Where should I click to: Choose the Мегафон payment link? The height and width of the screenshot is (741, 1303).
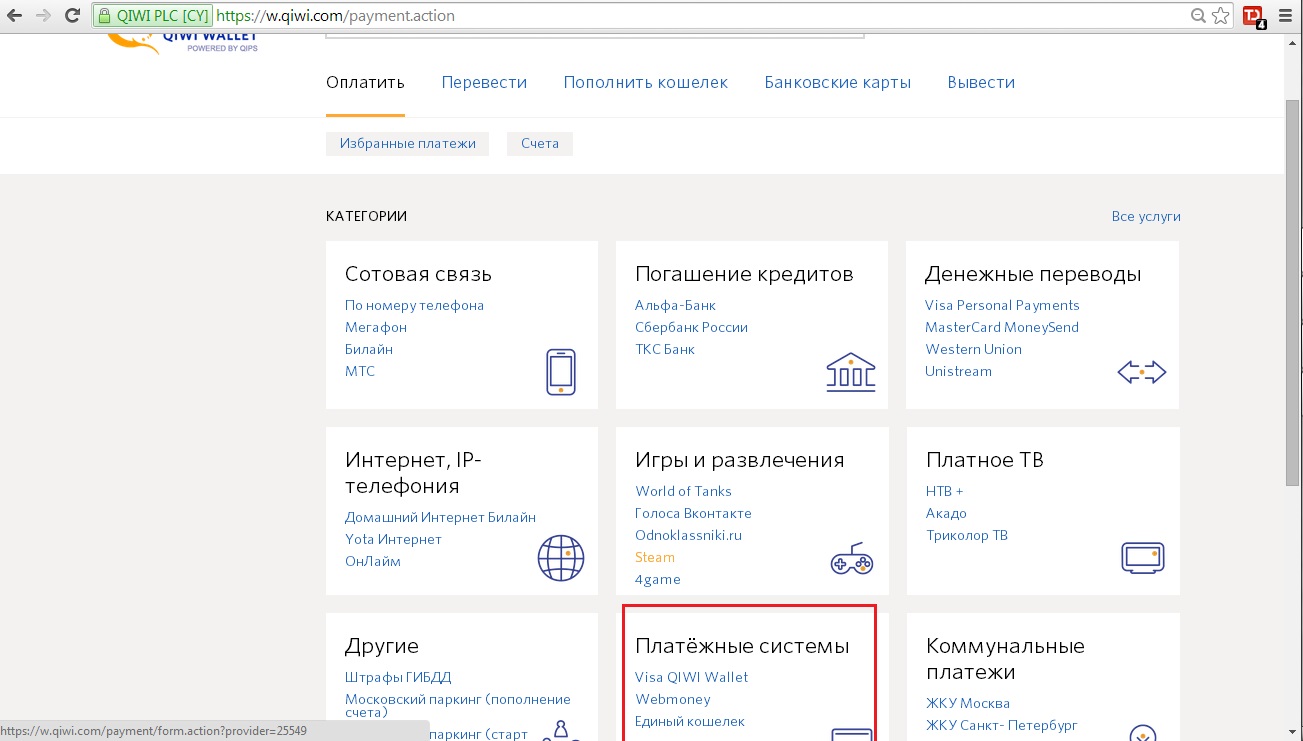(376, 327)
